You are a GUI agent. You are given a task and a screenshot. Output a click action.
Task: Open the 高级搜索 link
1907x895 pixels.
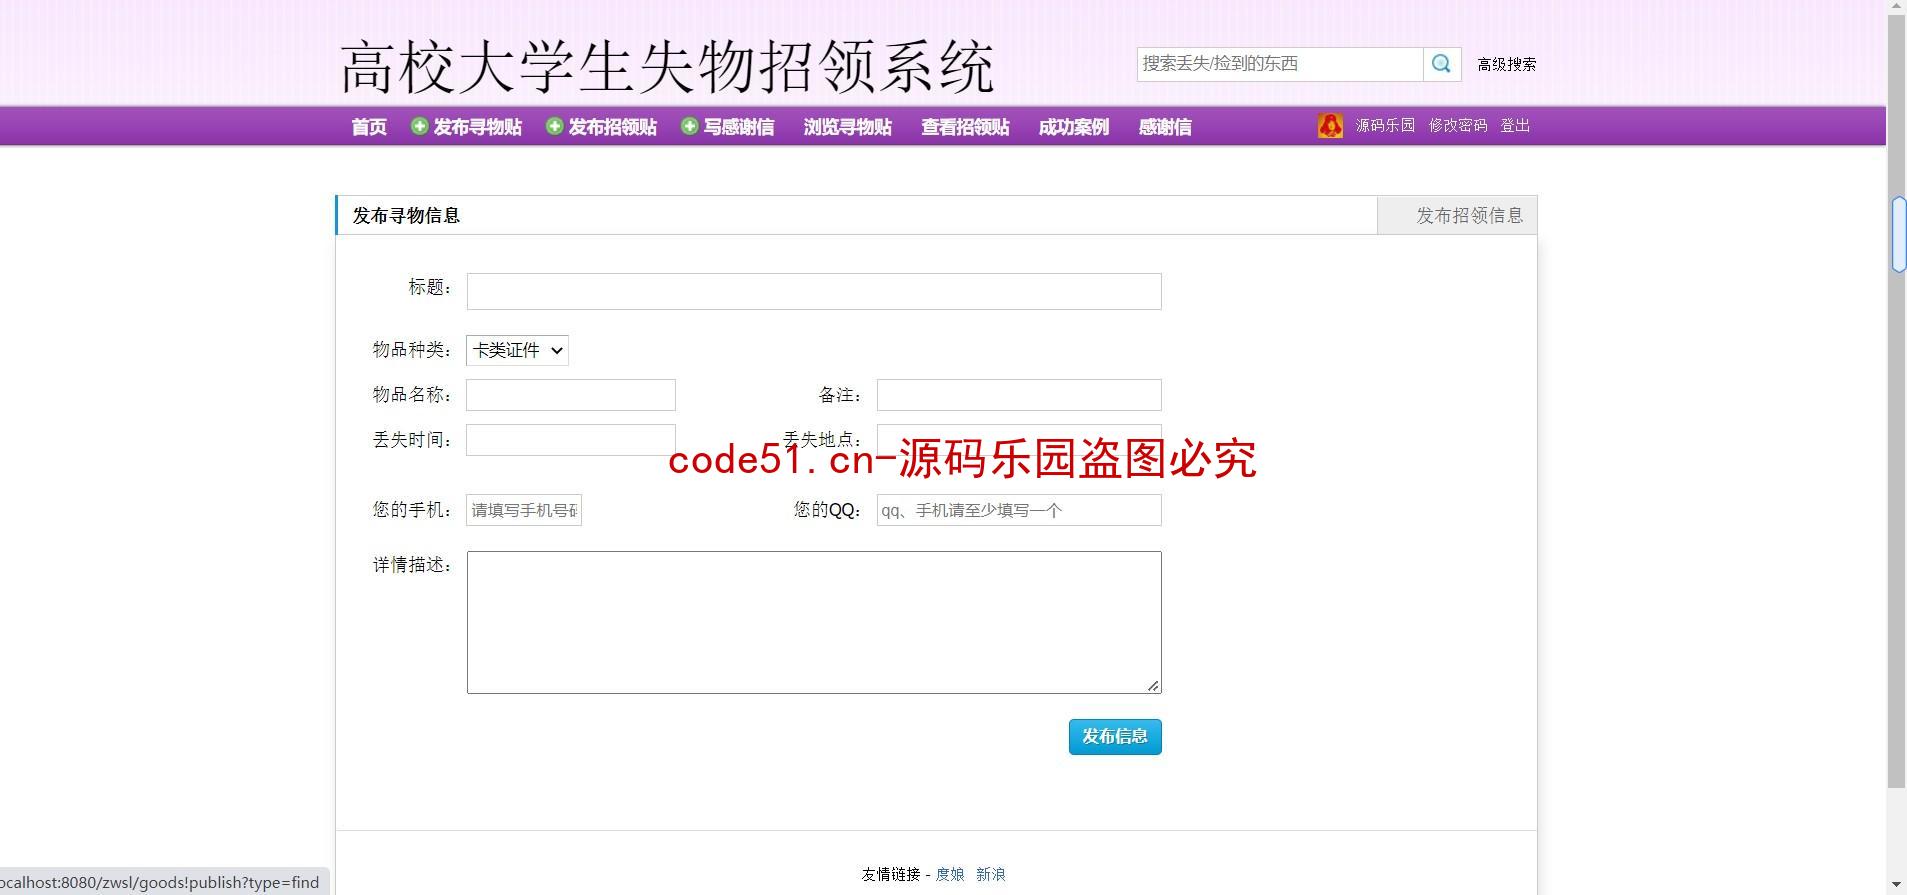pos(1507,64)
